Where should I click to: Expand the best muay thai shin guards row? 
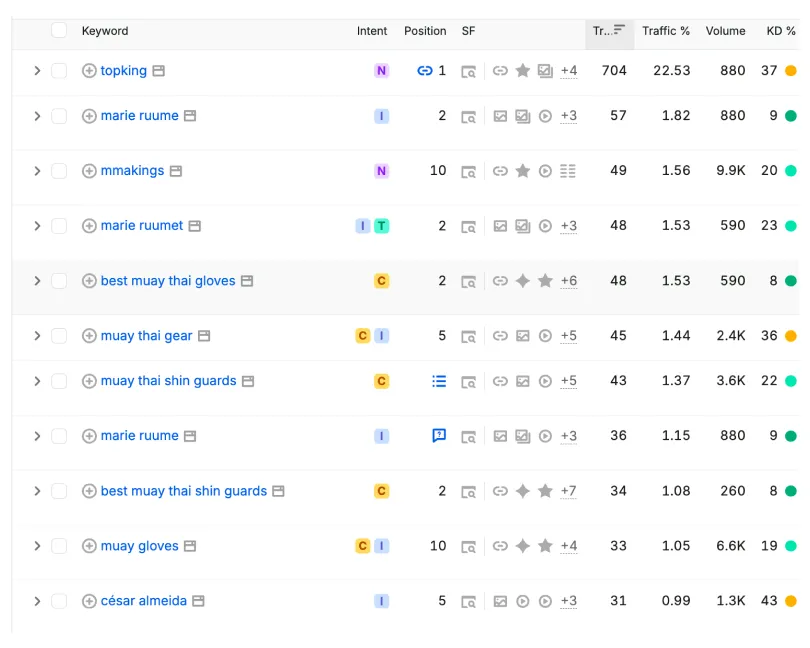(x=37, y=491)
